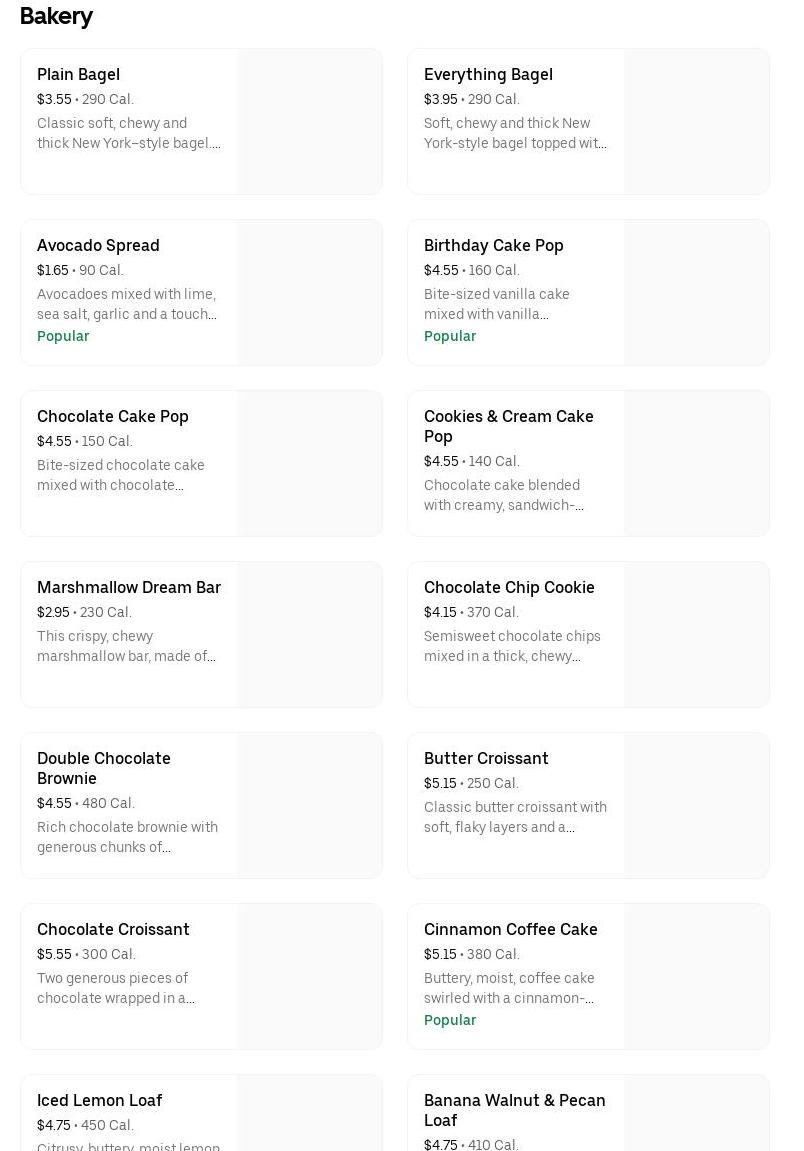The height and width of the screenshot is (1151, 804).
Task: Click the Plain Bagel image thumbnail
Action: click(309, 122)
